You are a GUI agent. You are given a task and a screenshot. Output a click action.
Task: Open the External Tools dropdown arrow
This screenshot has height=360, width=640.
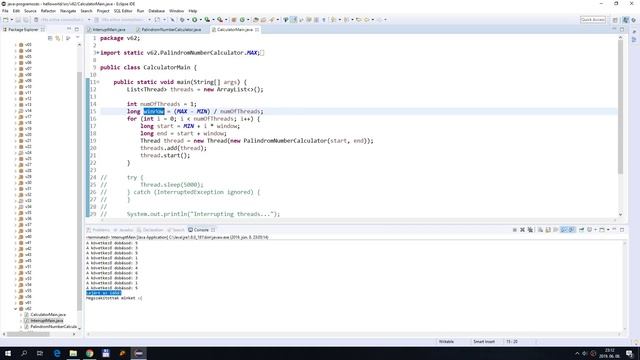tap(226, 20)
